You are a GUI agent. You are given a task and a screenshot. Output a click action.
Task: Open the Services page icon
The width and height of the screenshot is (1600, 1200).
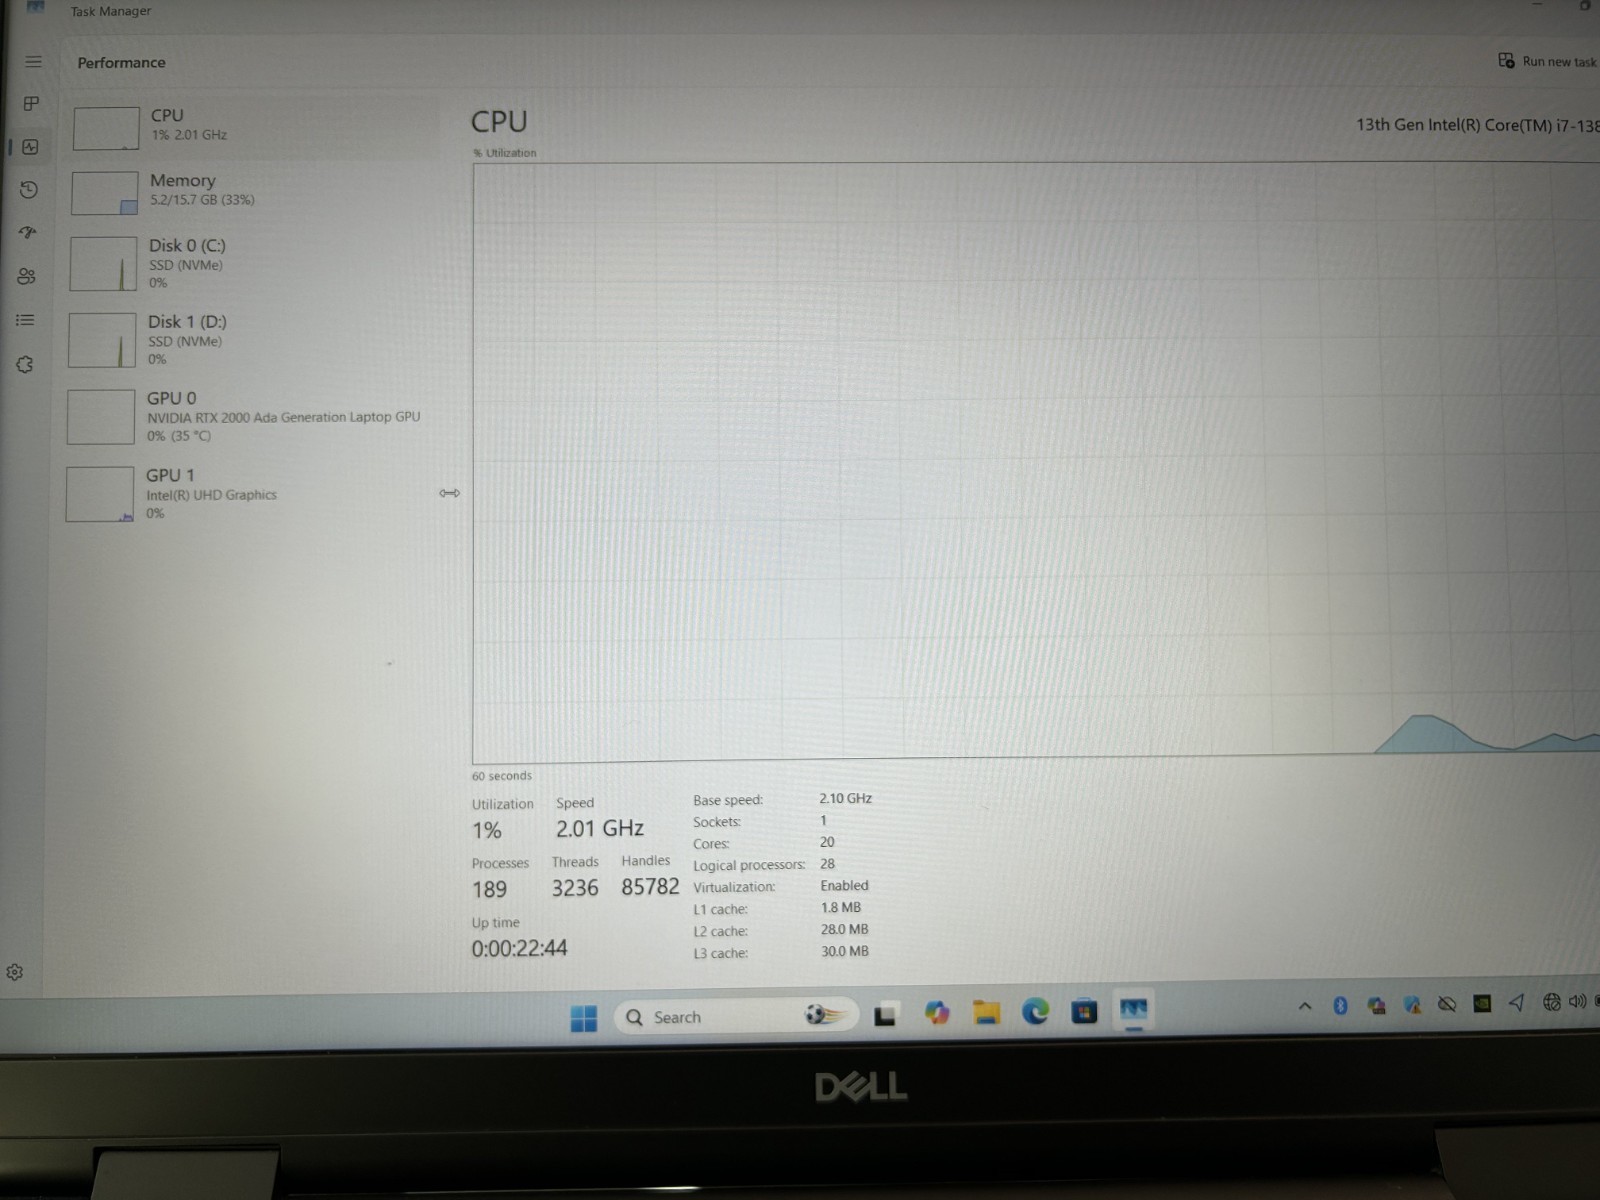25,364
